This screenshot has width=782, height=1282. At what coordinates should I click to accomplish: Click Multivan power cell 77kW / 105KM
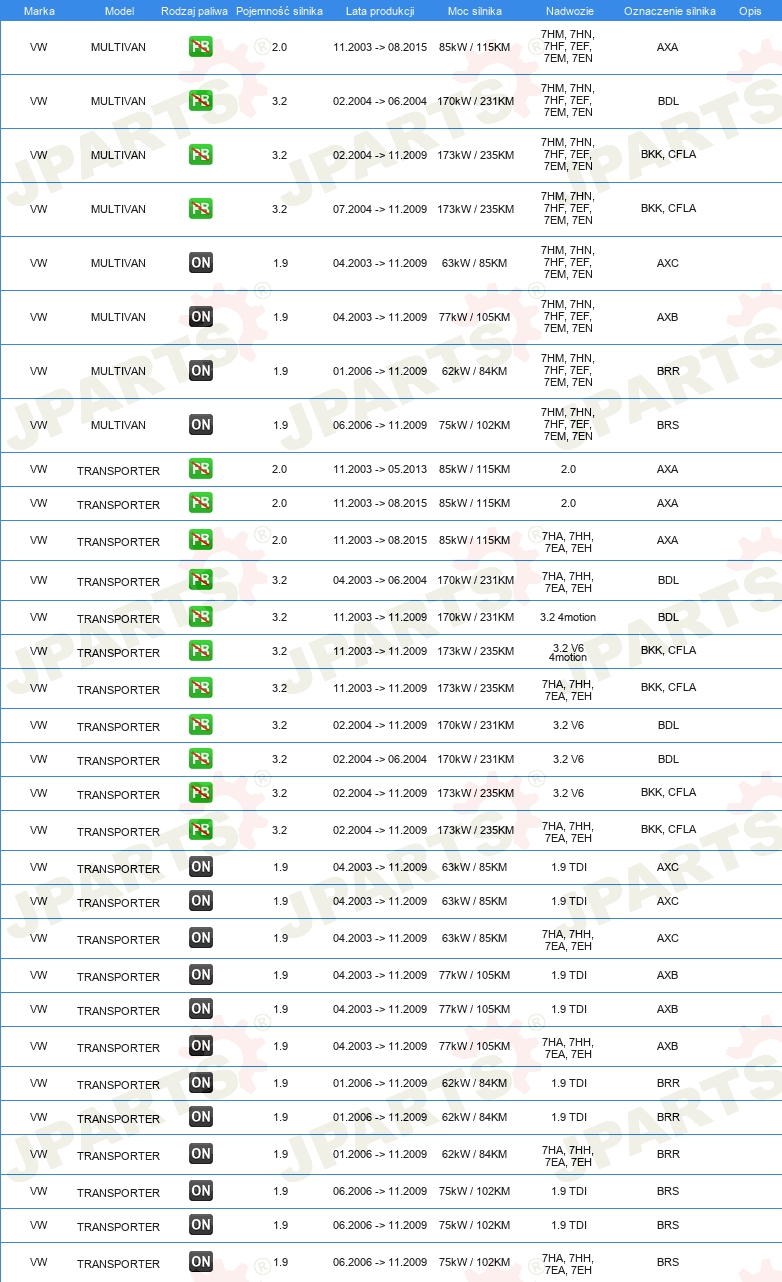(475, 317)
